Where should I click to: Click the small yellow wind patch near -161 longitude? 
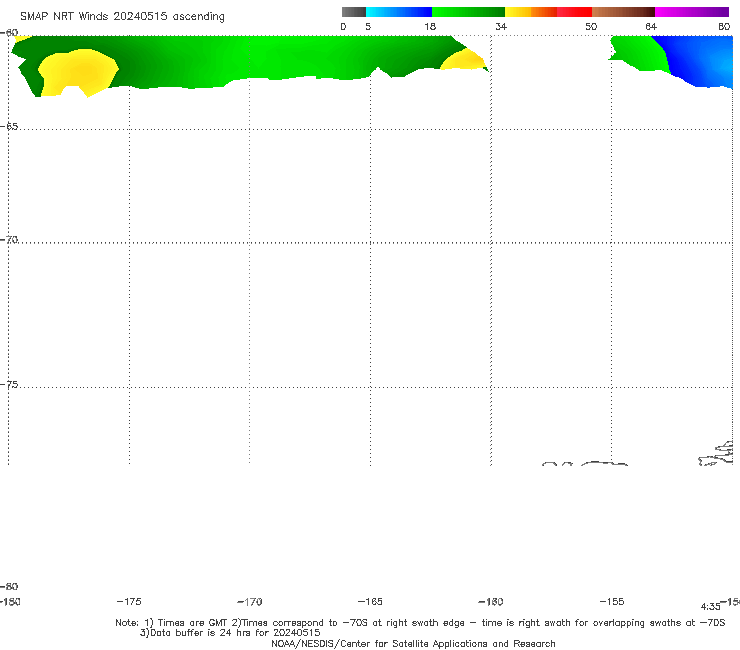click(464, 60)
